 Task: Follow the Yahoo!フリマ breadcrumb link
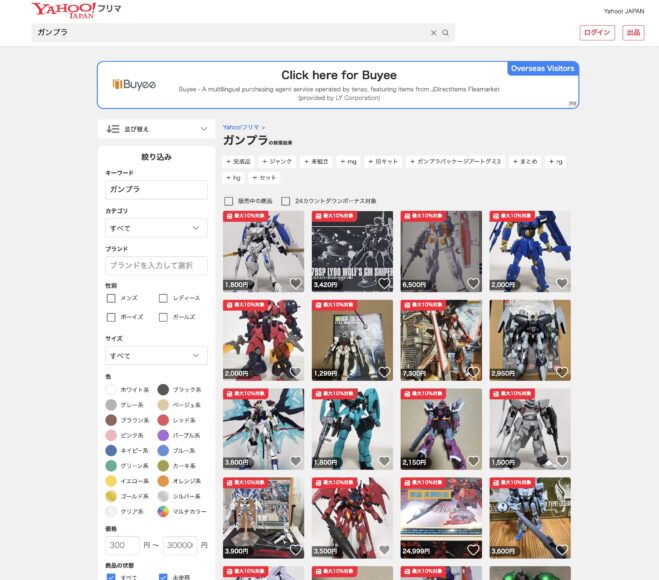coord(241,127)
